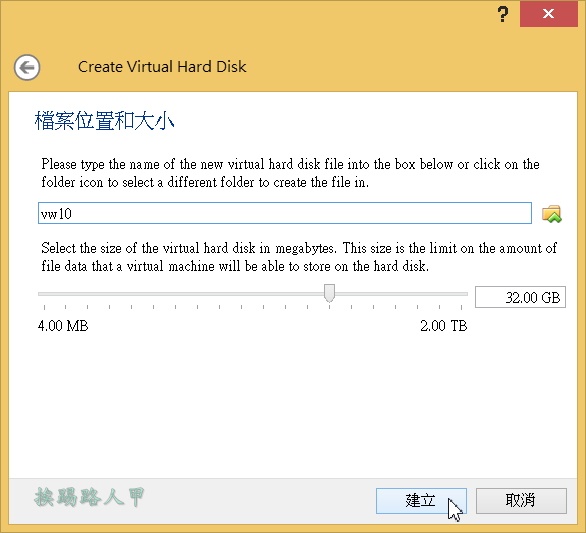Click the 挨踢路人甲 watermark text
586x533 pixels.
[x=89, y=497]
